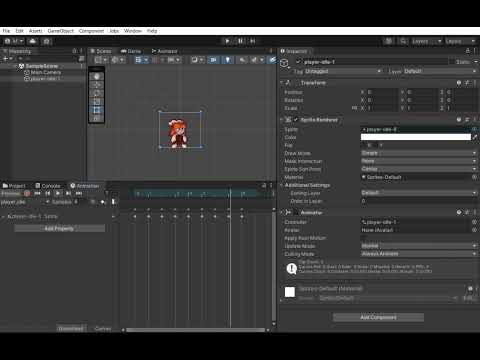The image size is (480, 360).
Task: Toggle the player-idle-1 active checkbox
Action: tap(299, 62)
